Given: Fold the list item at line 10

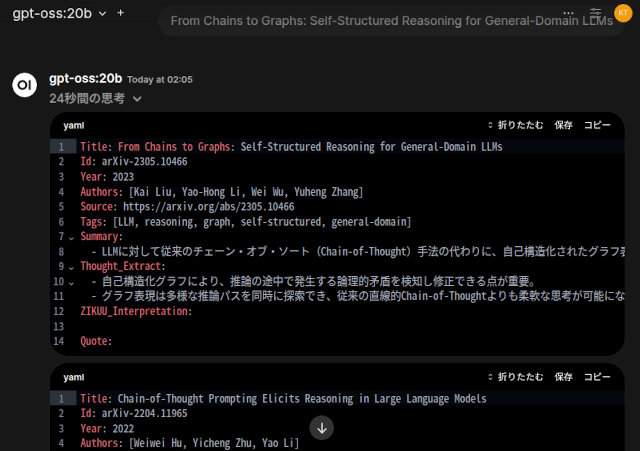Looking at the screenshot, I should tap(71, 283).
